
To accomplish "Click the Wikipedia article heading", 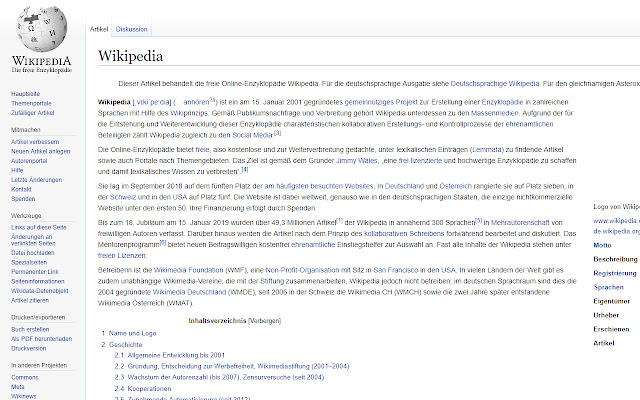I will (x=131, y=56).
